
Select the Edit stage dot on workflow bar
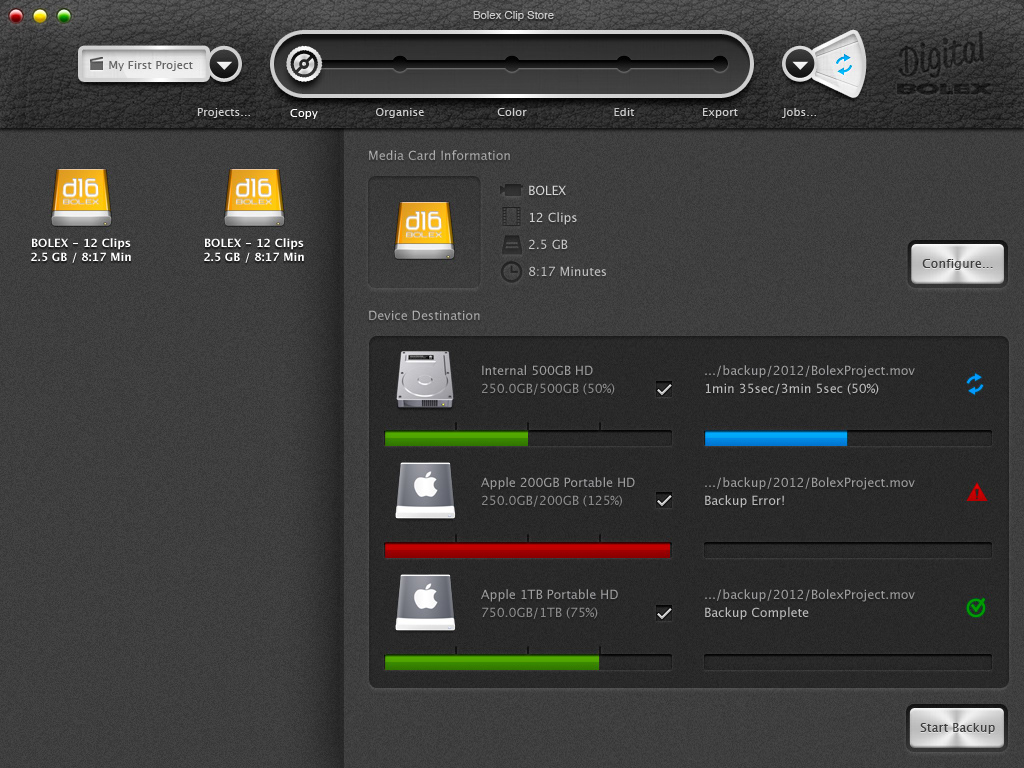(624, 63)
